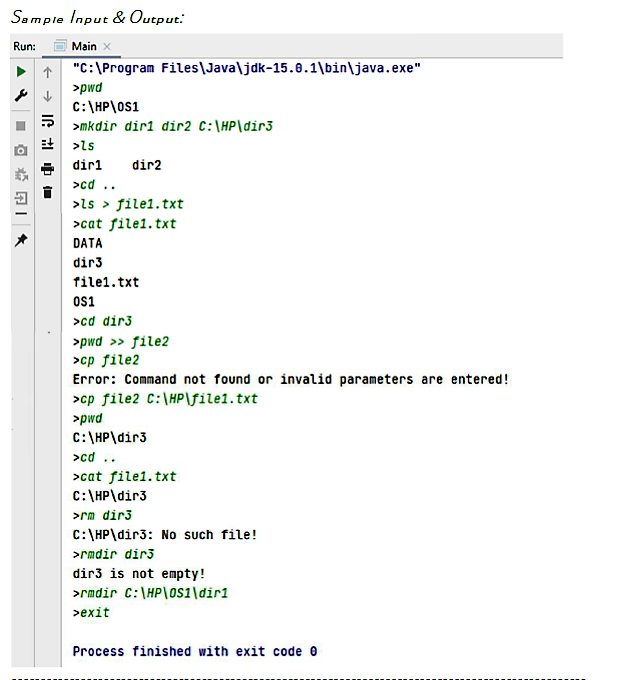Click the Clear All trash icon
This screenshot has height=680, width=629.
48,192
